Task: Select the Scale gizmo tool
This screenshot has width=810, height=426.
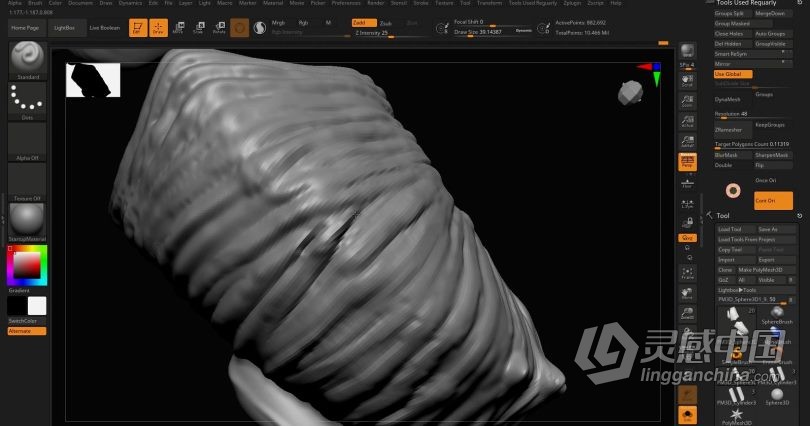Action: click(x=199, y=28)
